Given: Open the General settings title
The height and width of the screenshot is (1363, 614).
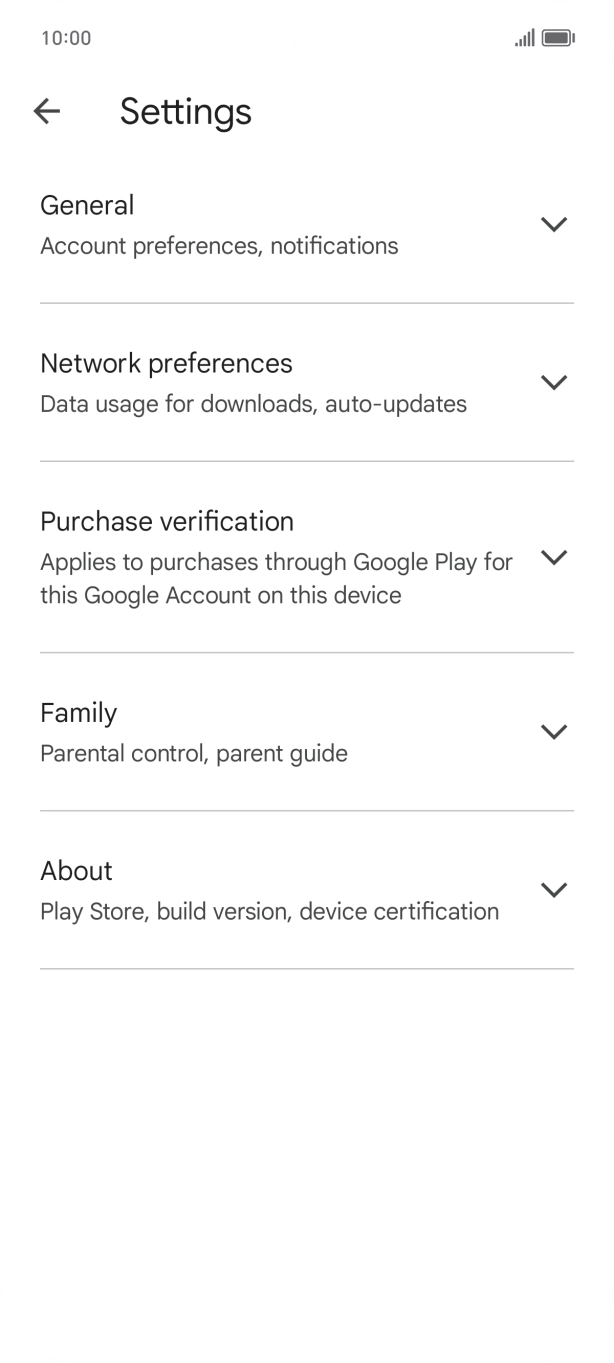Looking at the screenshot, I should click(x=87, y=205).
